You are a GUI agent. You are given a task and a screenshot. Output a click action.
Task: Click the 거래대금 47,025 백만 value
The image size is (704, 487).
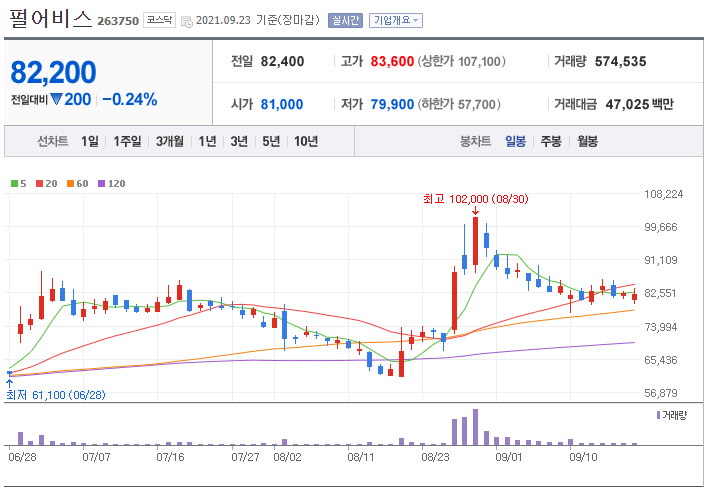tap(640, 105)
